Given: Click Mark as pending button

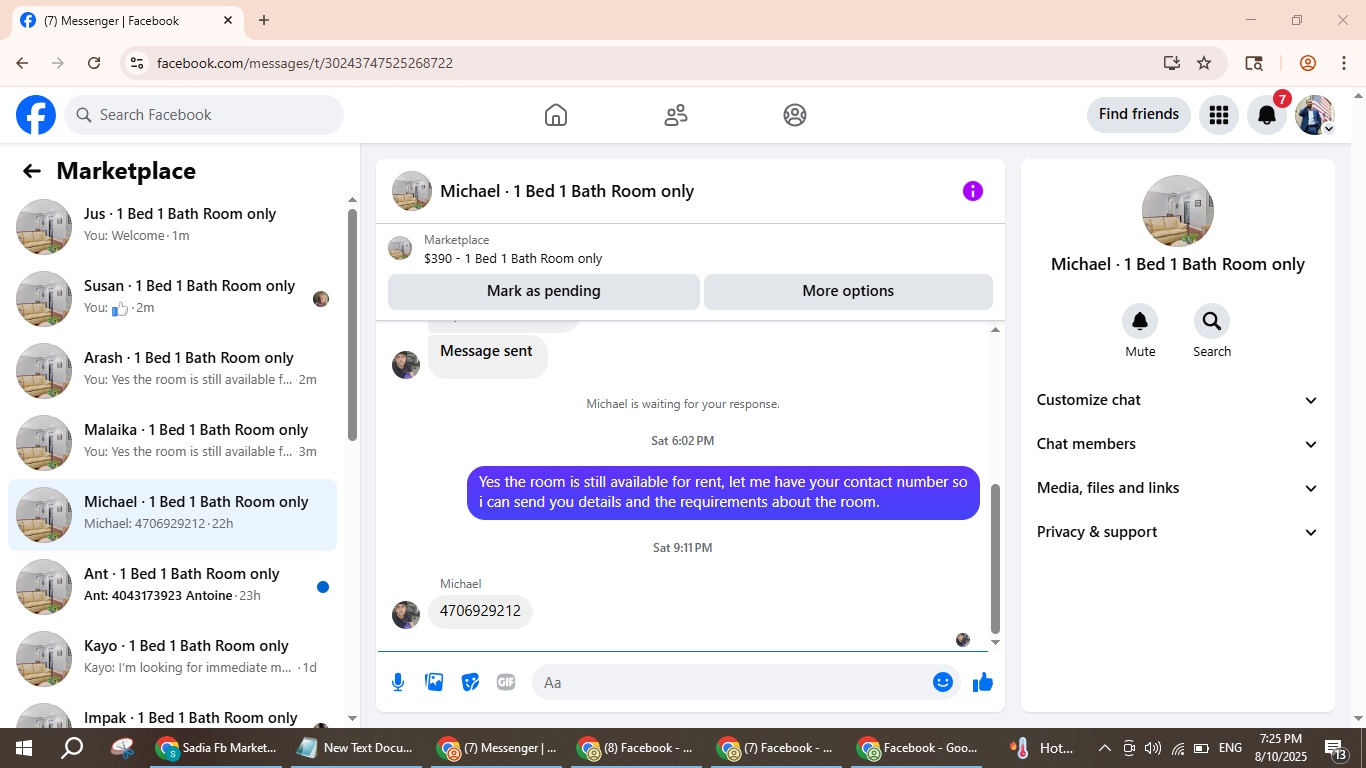Looking at the screenshot, I should click(544, 291).
